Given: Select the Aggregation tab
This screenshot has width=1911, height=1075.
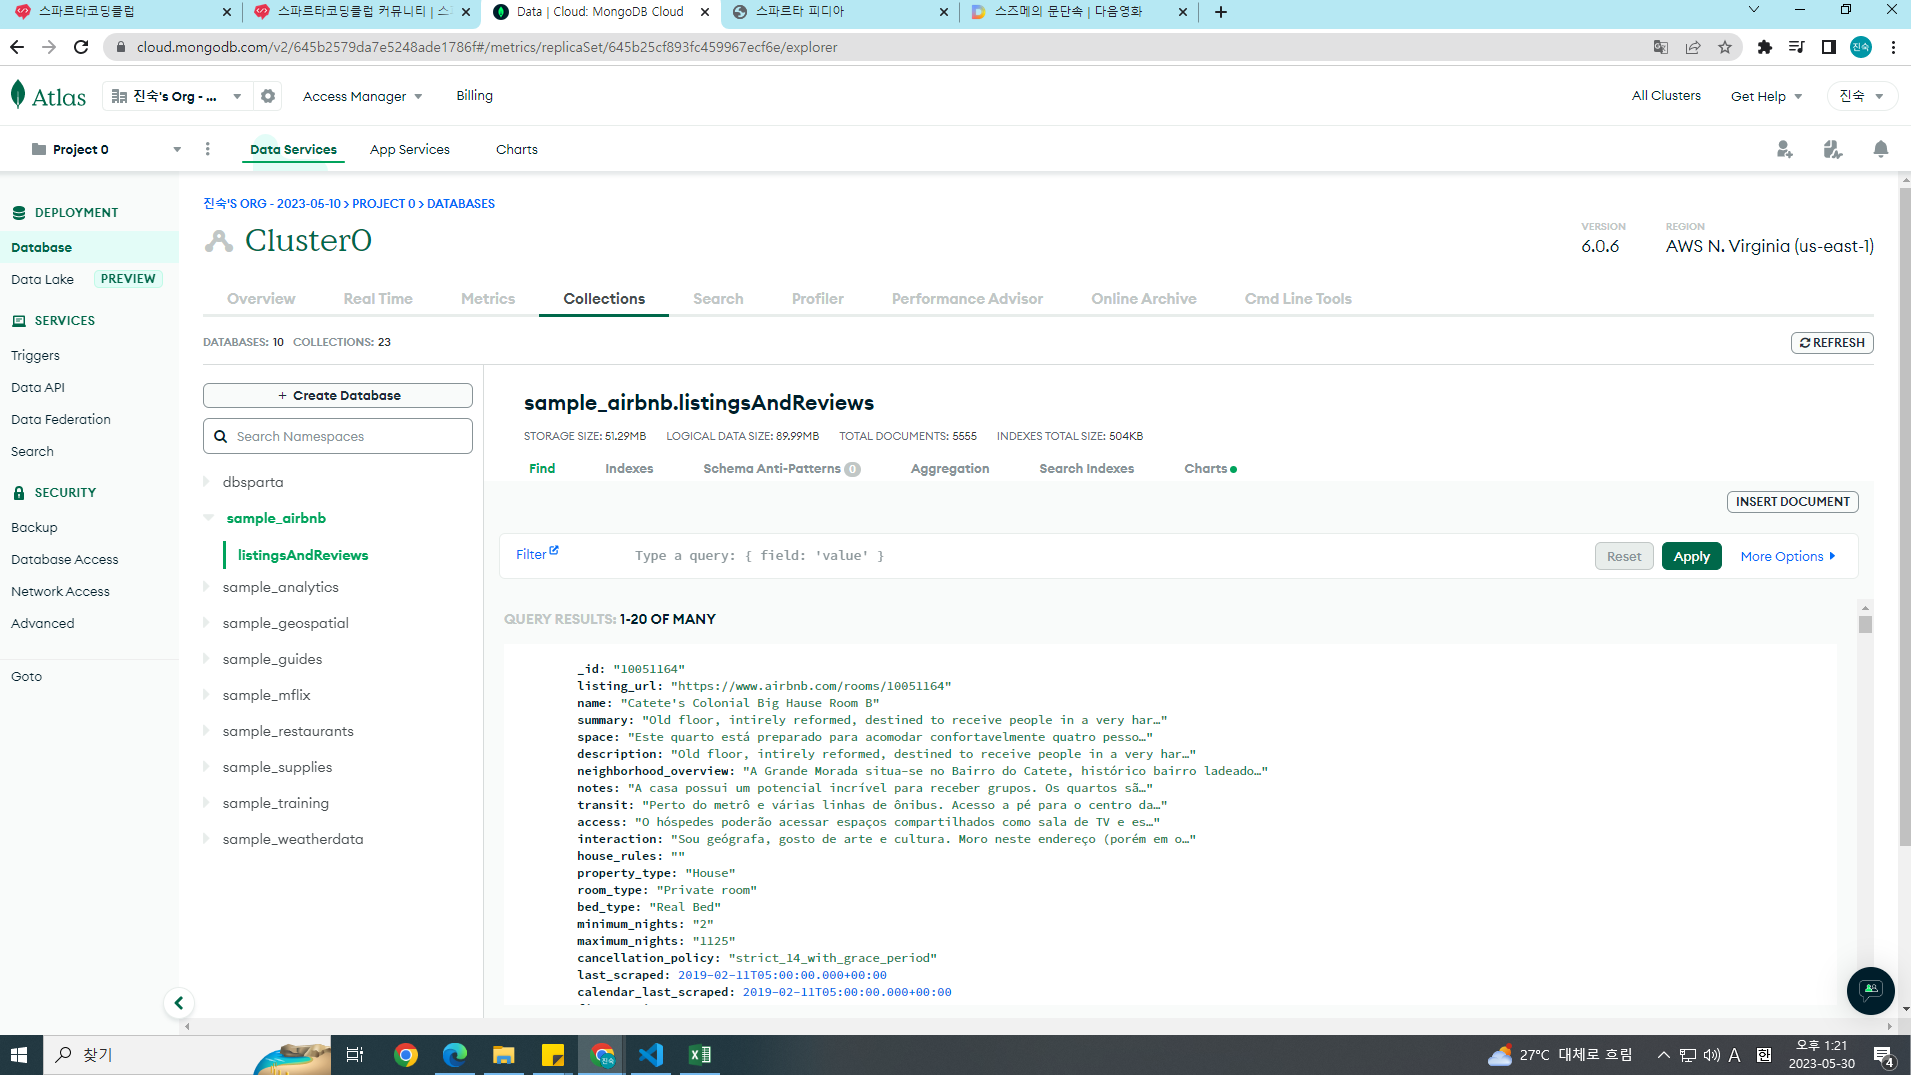Looking at the screenshot, I should click(950, 469).
